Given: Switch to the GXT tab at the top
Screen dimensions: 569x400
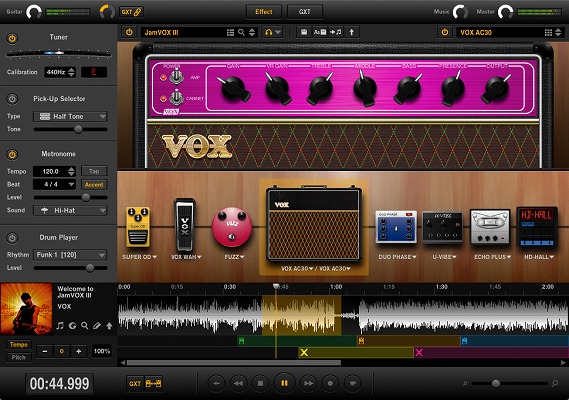Looking at the screenshot, I should [x=304, y=12].
